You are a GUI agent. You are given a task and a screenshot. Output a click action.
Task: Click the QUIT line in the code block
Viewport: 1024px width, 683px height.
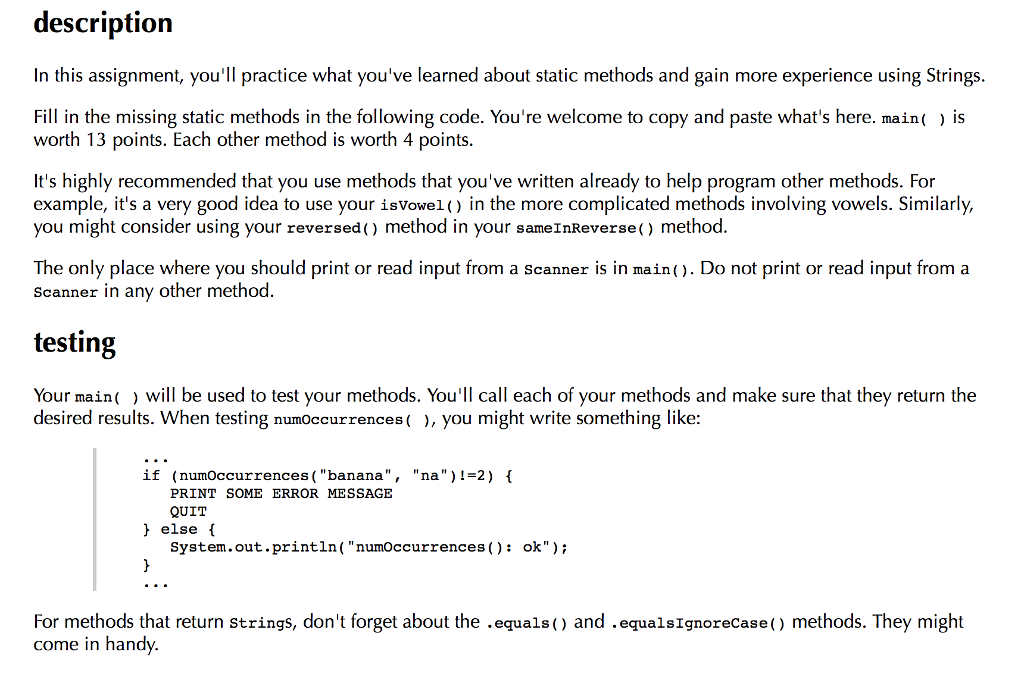(189, 512)
